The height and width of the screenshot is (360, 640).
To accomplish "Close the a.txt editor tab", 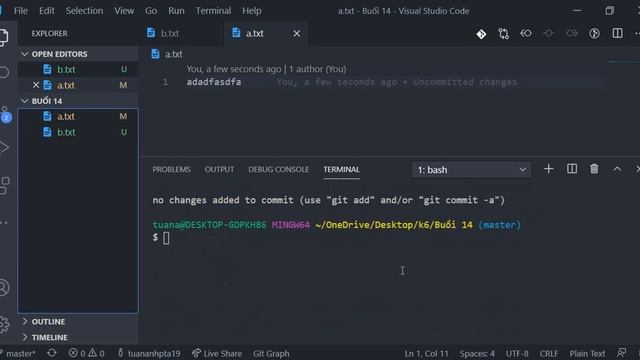I will [297, 33].
